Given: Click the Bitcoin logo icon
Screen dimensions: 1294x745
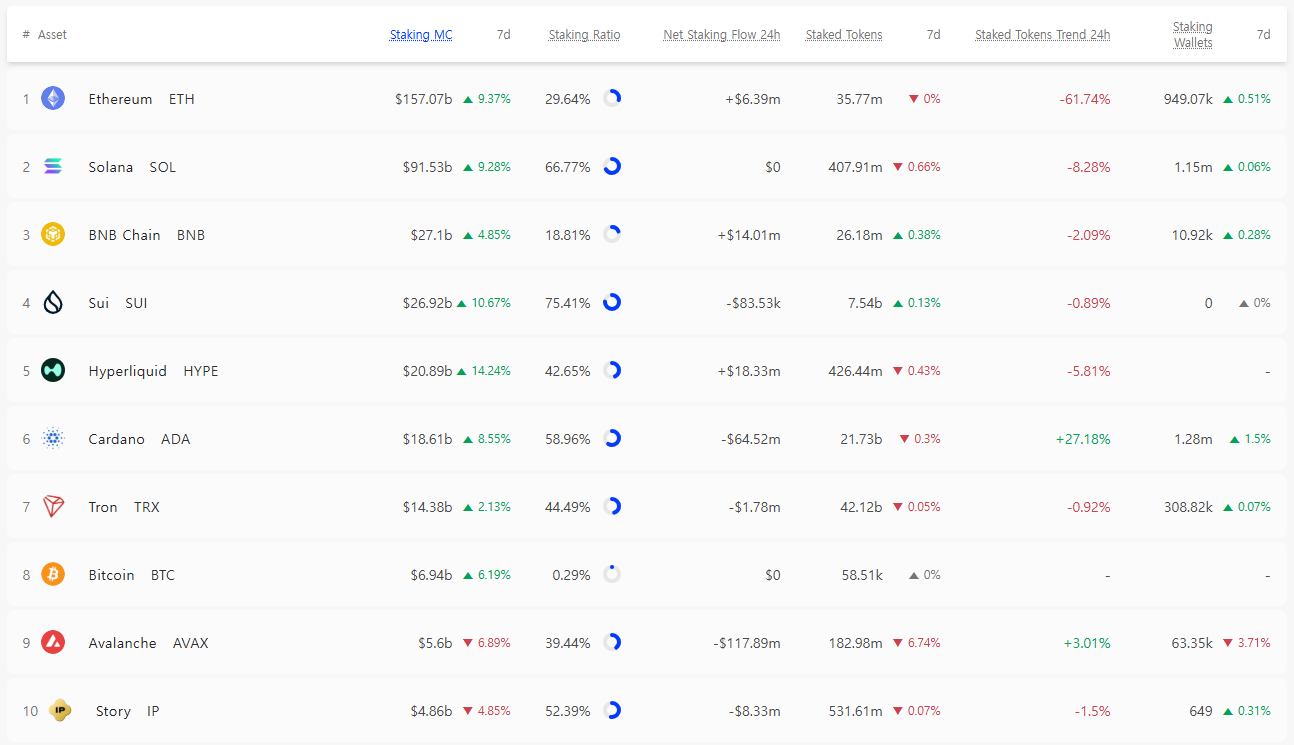Looking at the screenshot, I should pos(53,574).
